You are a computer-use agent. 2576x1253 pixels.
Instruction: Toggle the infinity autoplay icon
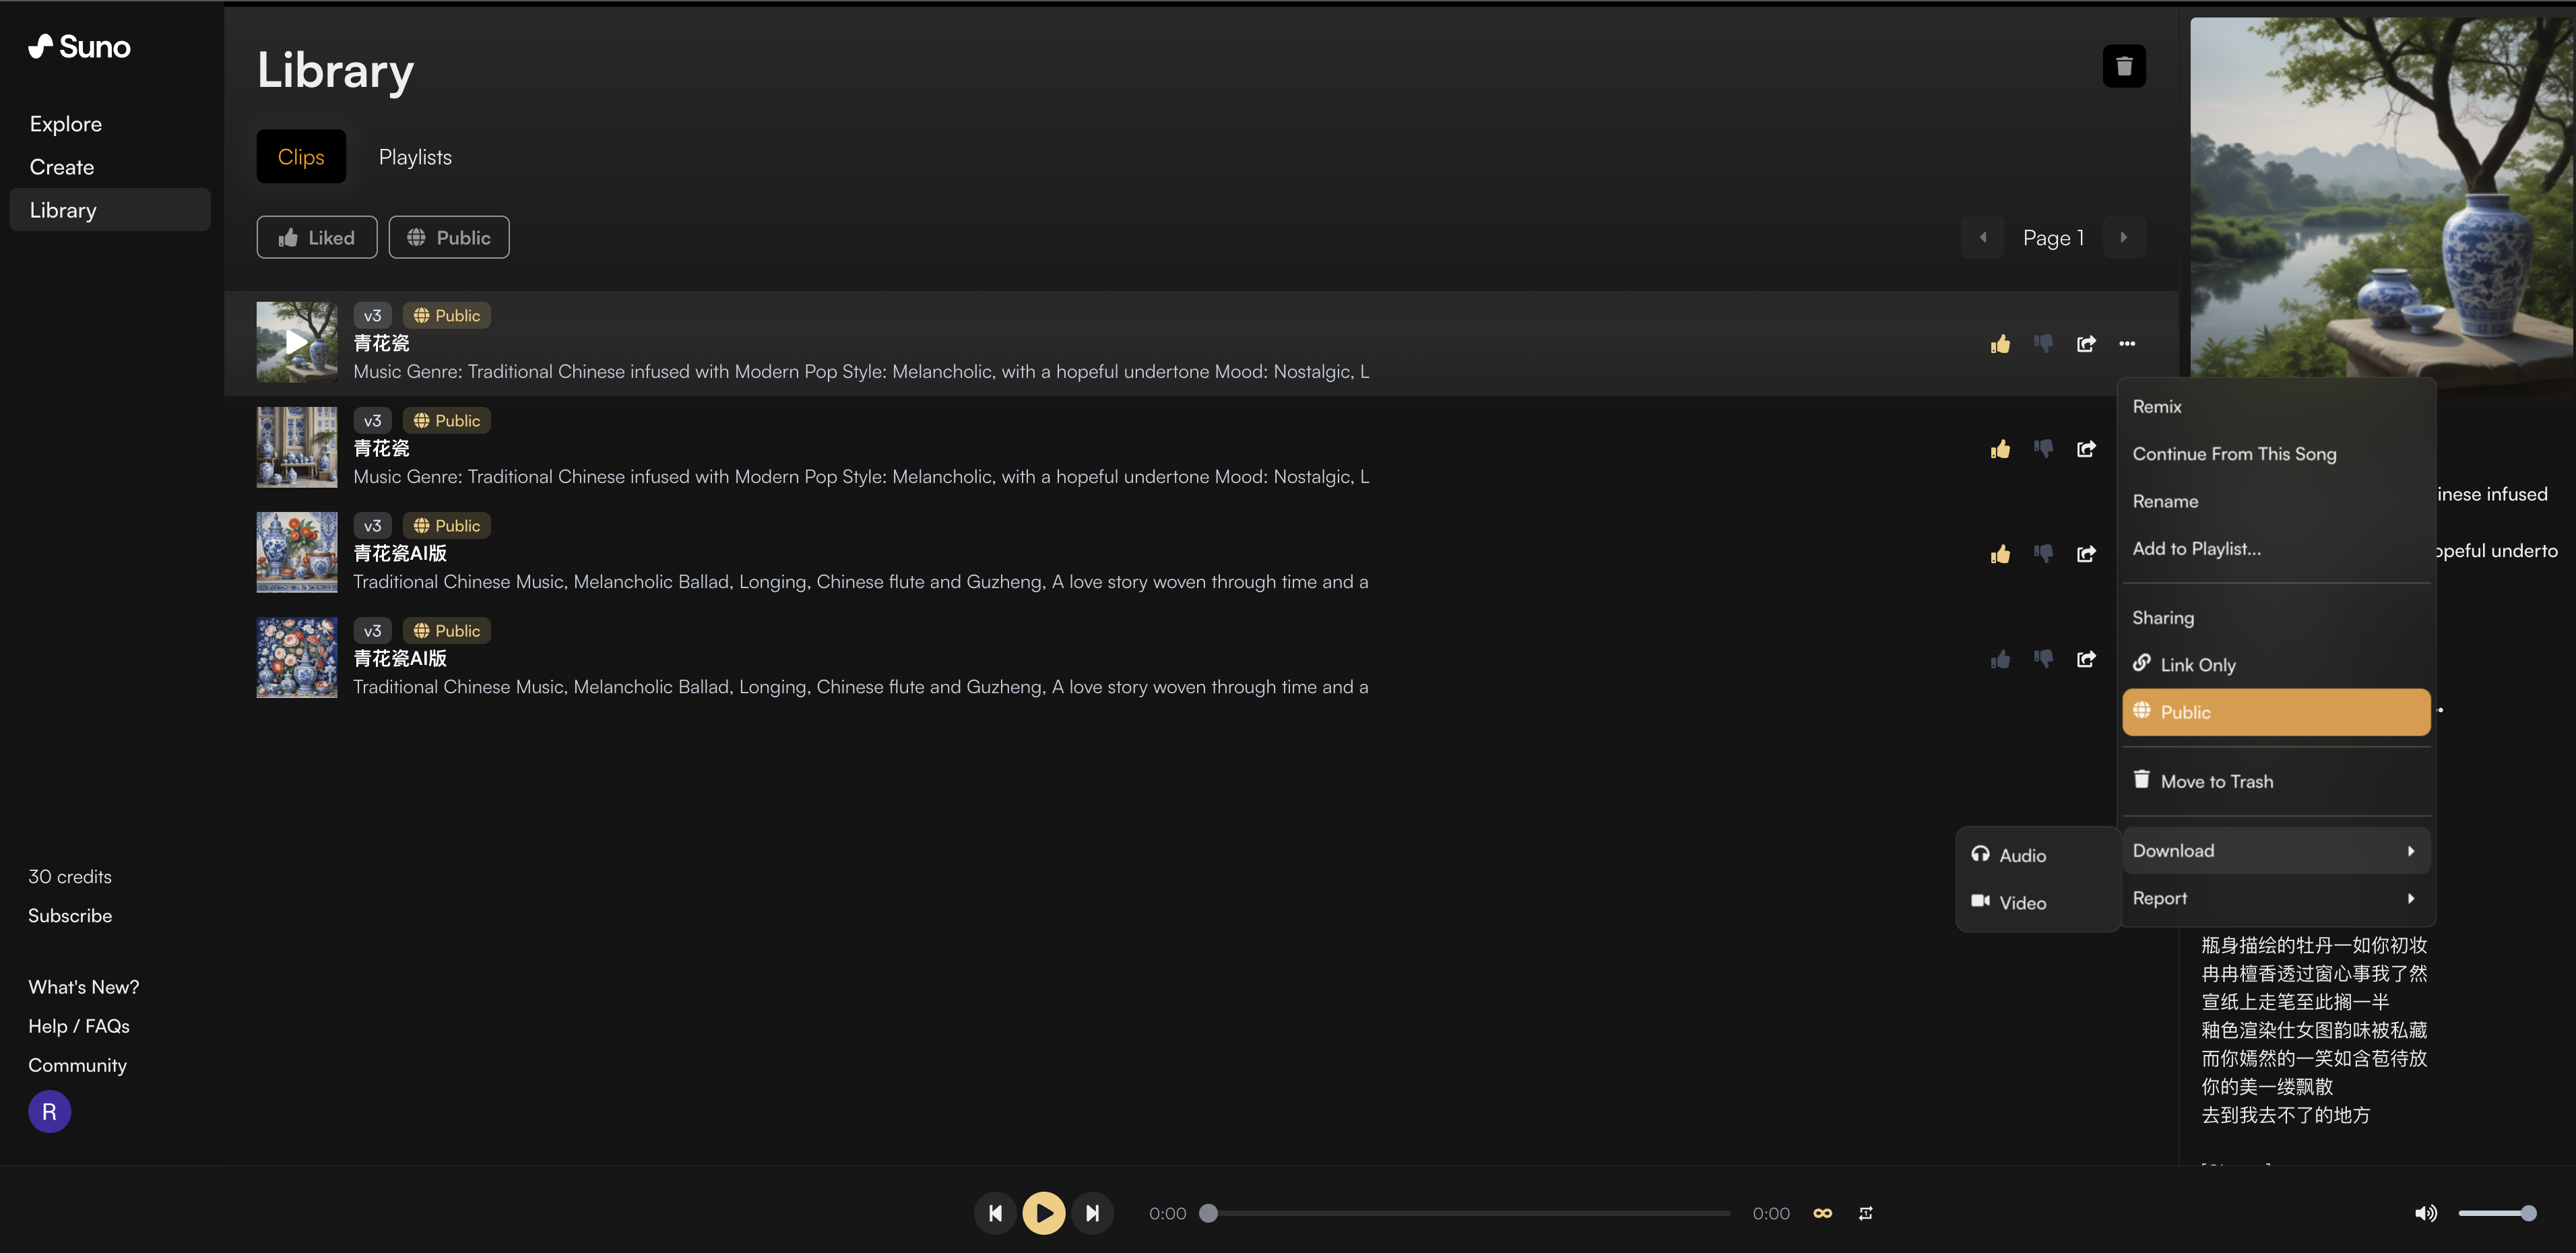click(1823, 1213)
